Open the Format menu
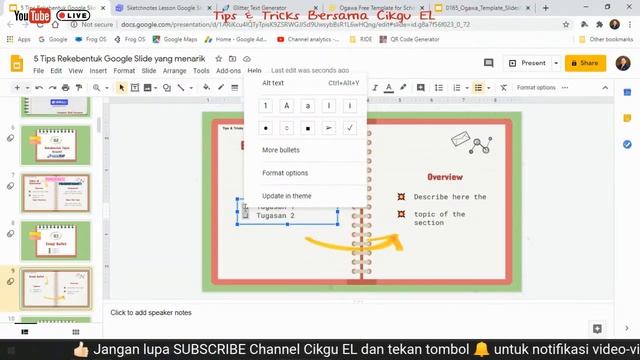The width and height of the screenshot is (640, 360). pyautogui.click(x=124, y=71)
